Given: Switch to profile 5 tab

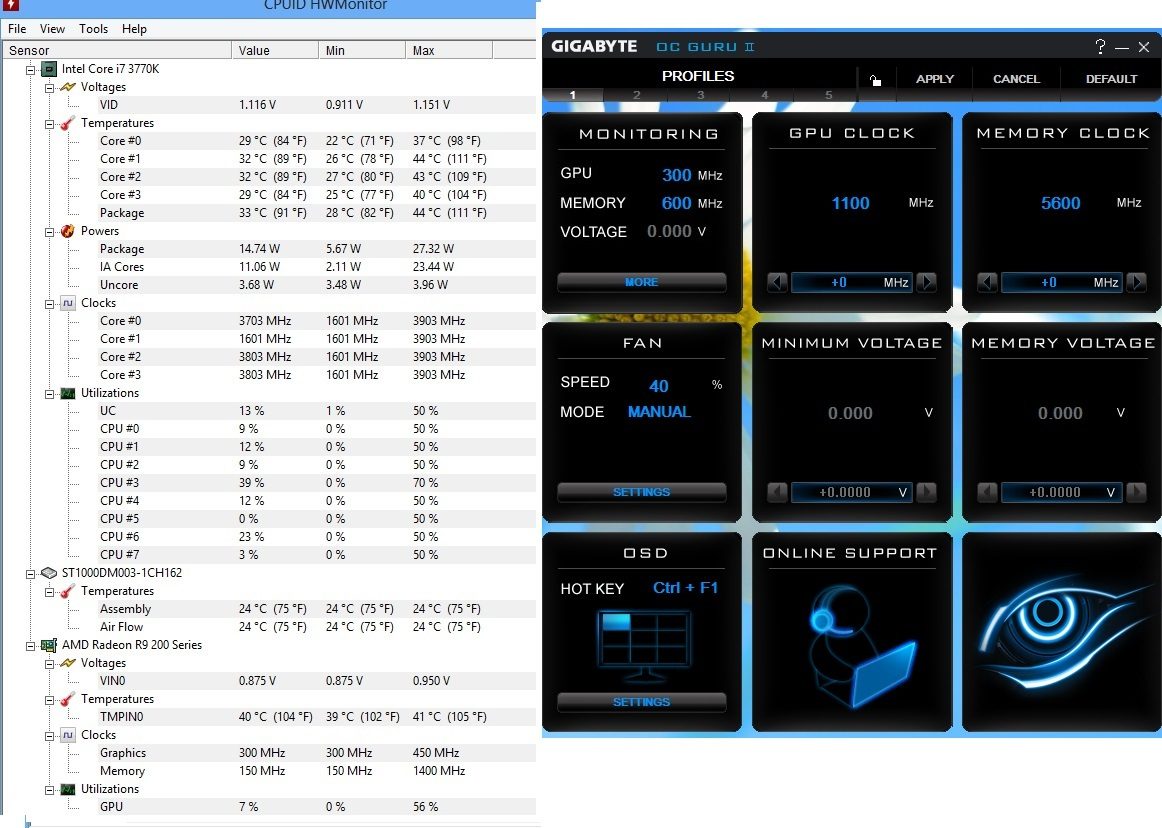Looking at the screenshot, I should 829,95.
